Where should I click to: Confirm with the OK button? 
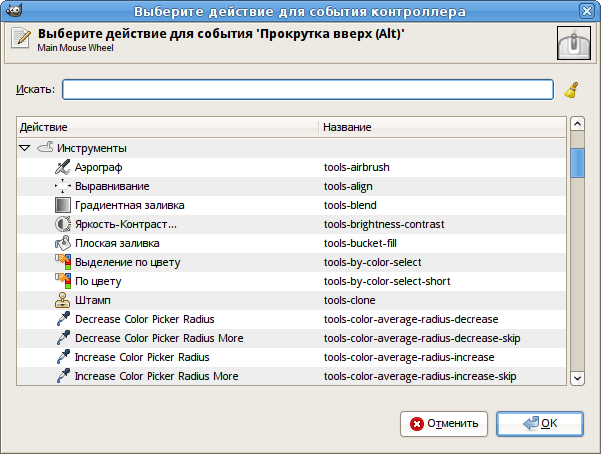[x=539, y=423]
